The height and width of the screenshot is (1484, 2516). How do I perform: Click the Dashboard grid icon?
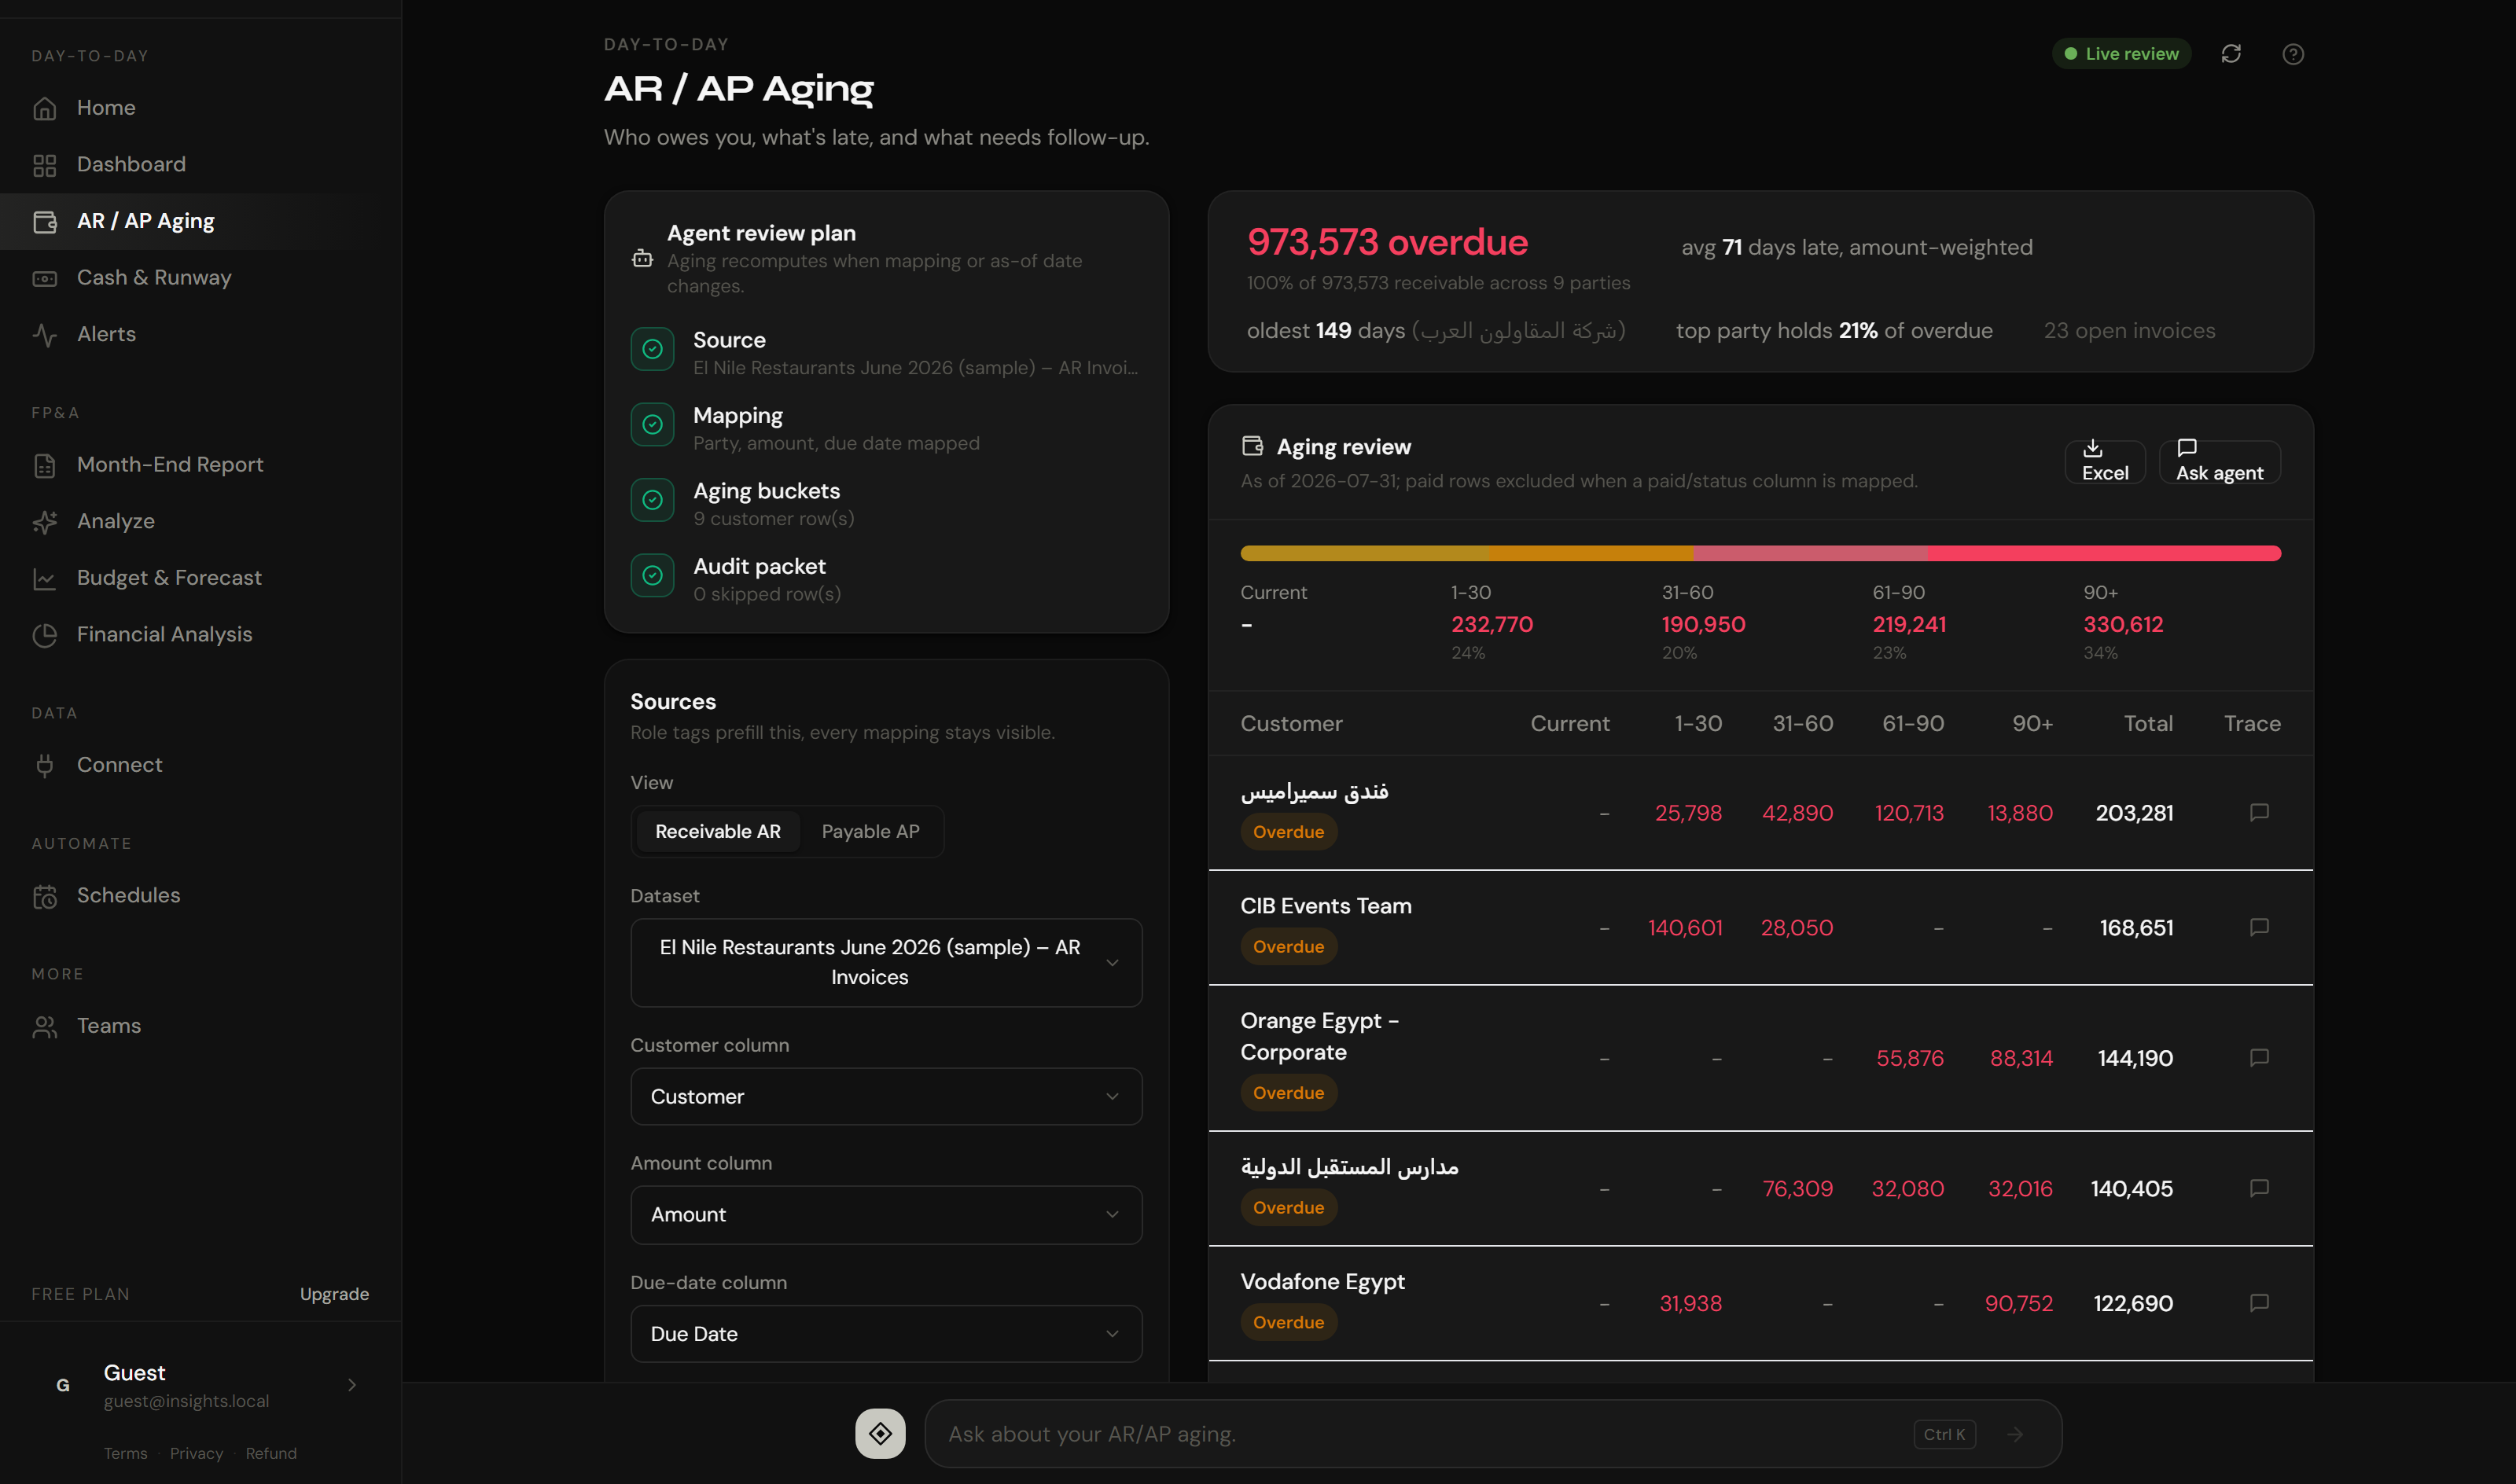[x=44, y=165]
